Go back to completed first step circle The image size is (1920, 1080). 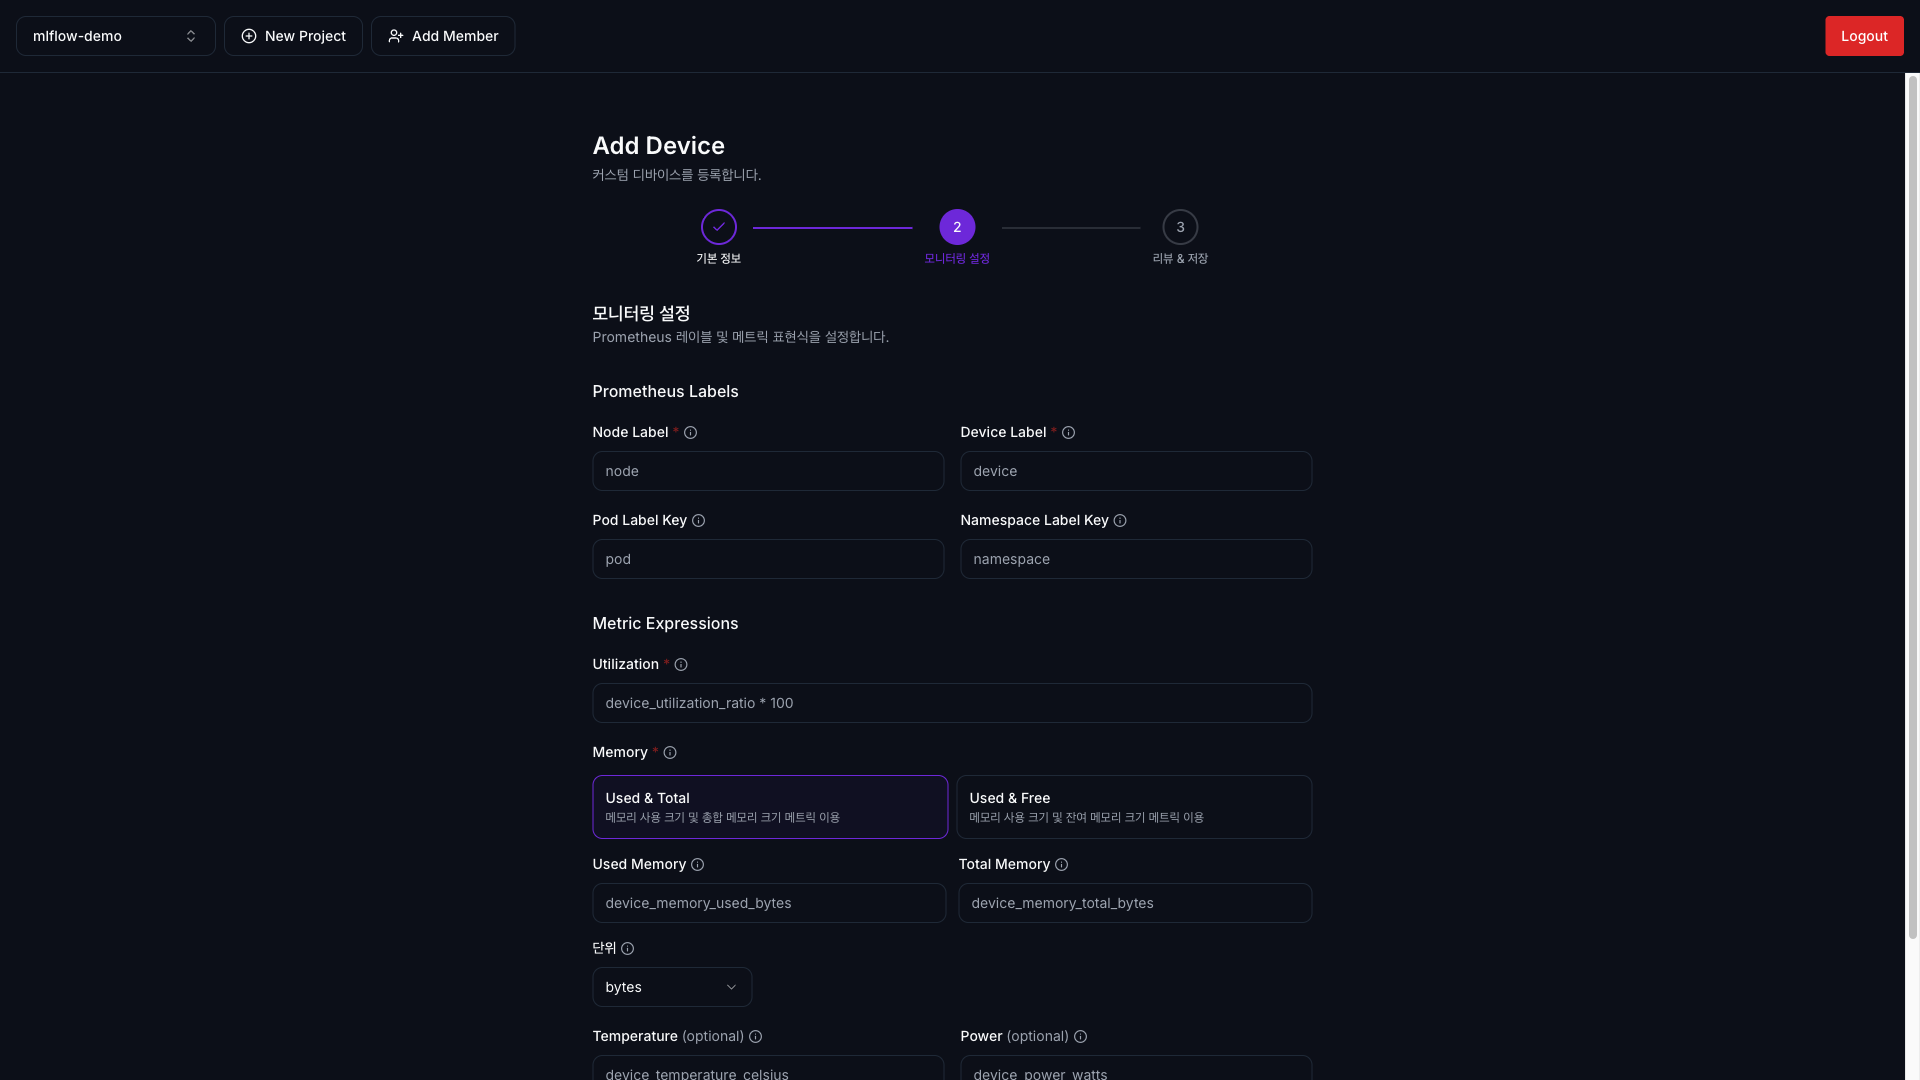point(718,228)
